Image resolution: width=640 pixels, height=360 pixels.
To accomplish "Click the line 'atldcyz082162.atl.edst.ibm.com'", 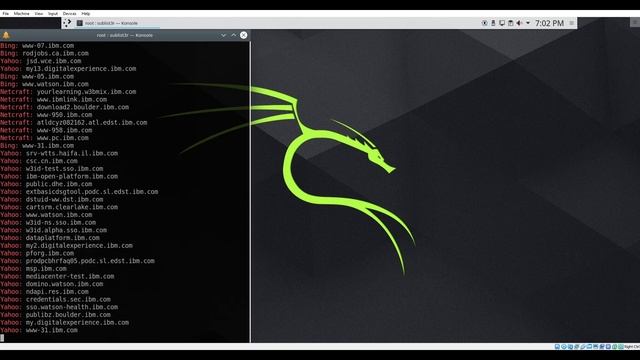I will click(x=74, y=122).
